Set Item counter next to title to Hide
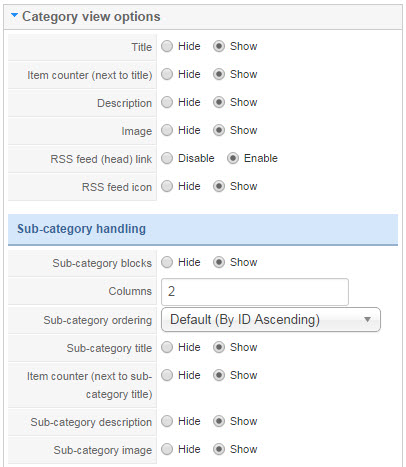The image size is (406, 467). tap(167, 74)
